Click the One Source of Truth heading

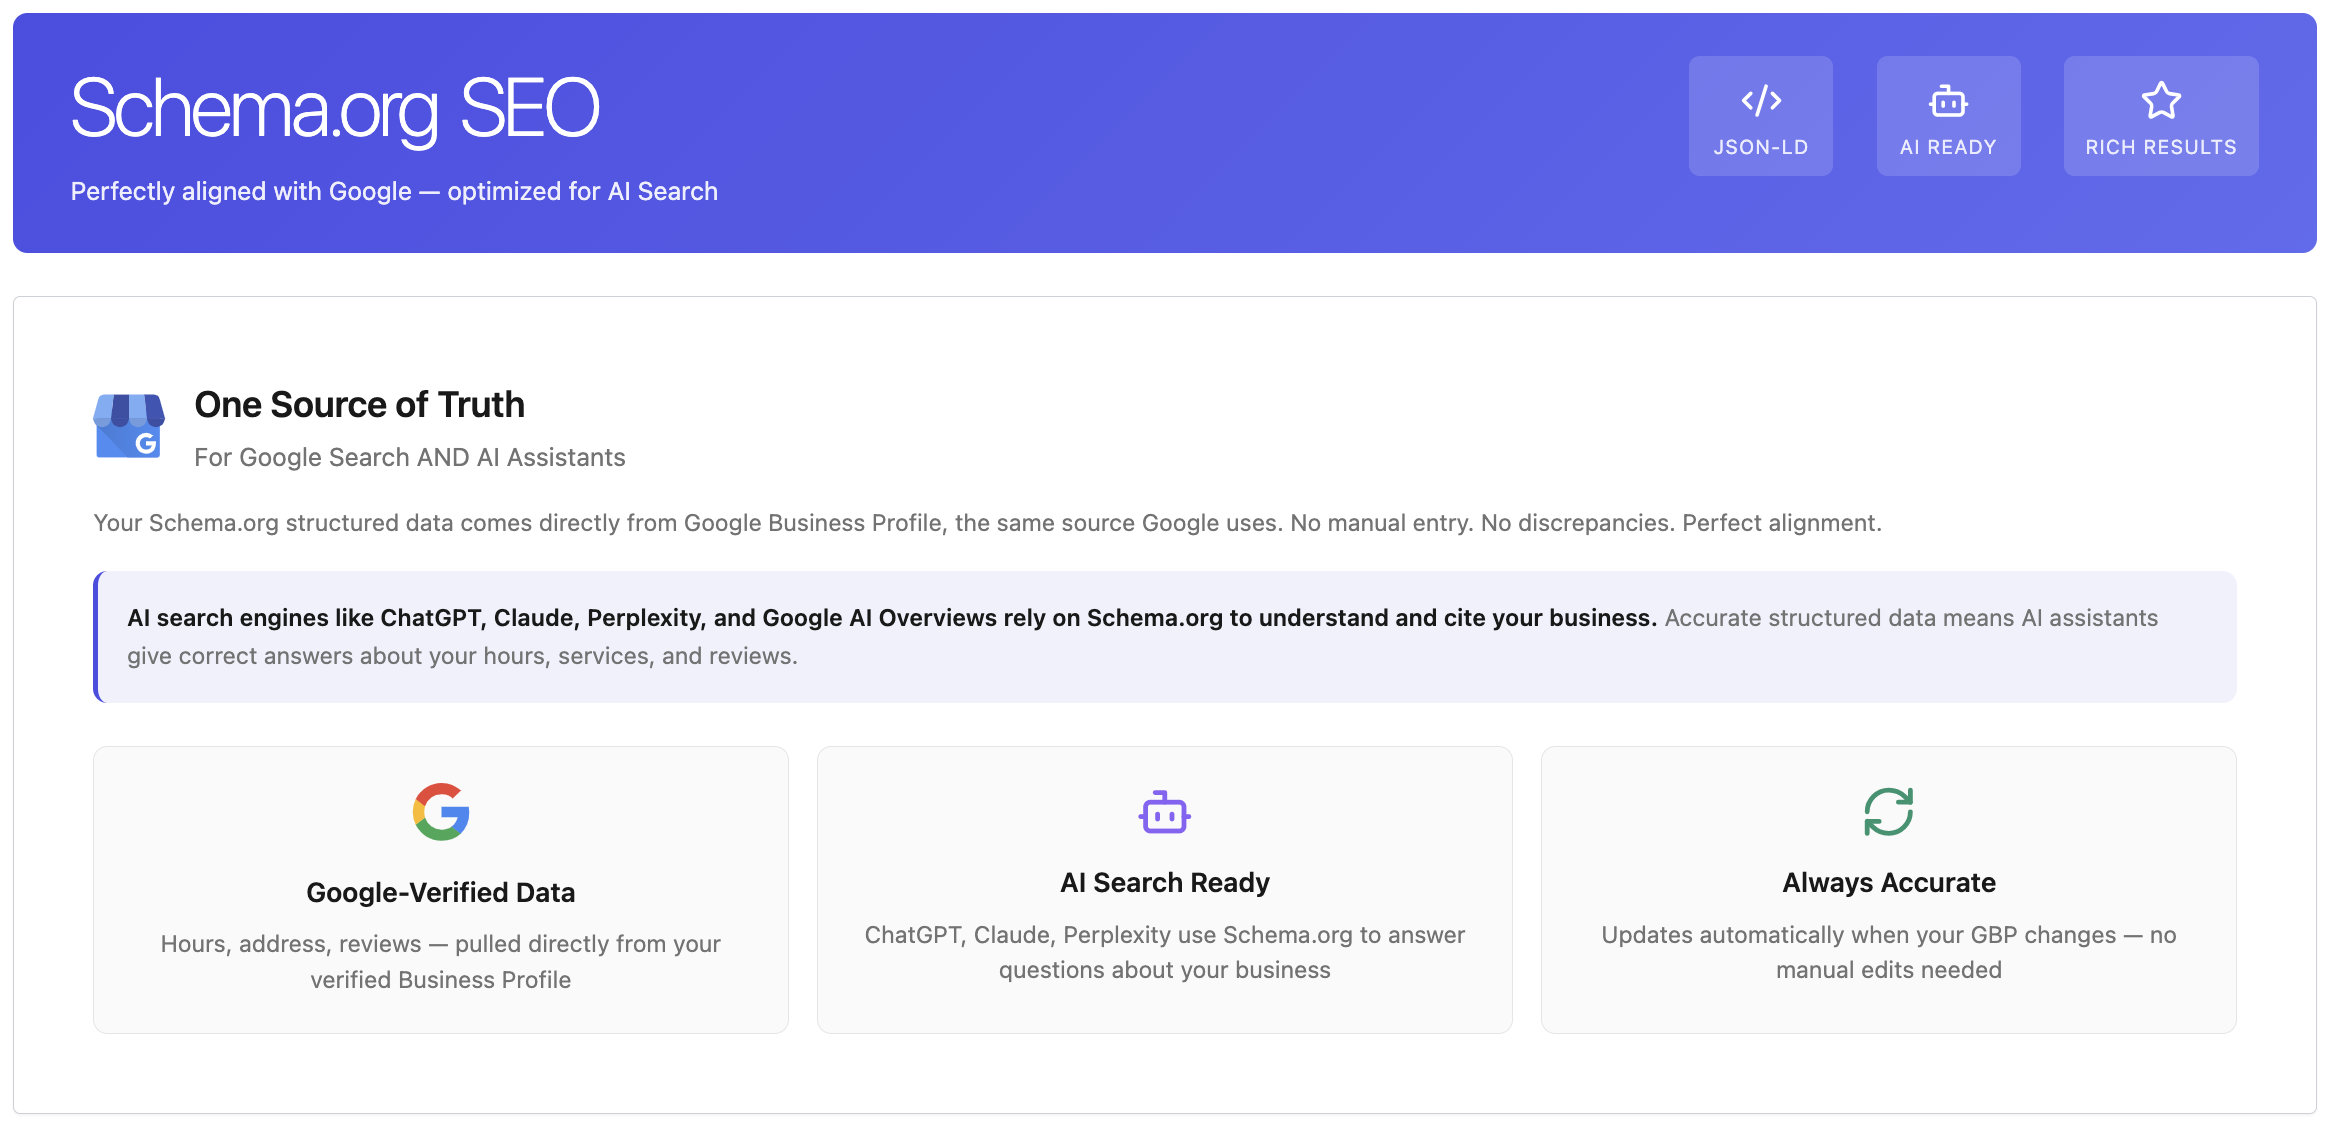359,405
